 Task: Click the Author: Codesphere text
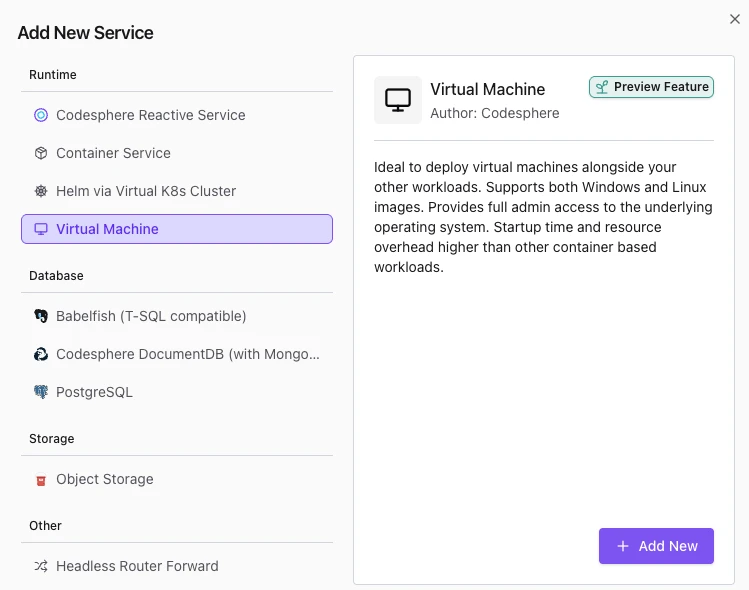(495, 113)
